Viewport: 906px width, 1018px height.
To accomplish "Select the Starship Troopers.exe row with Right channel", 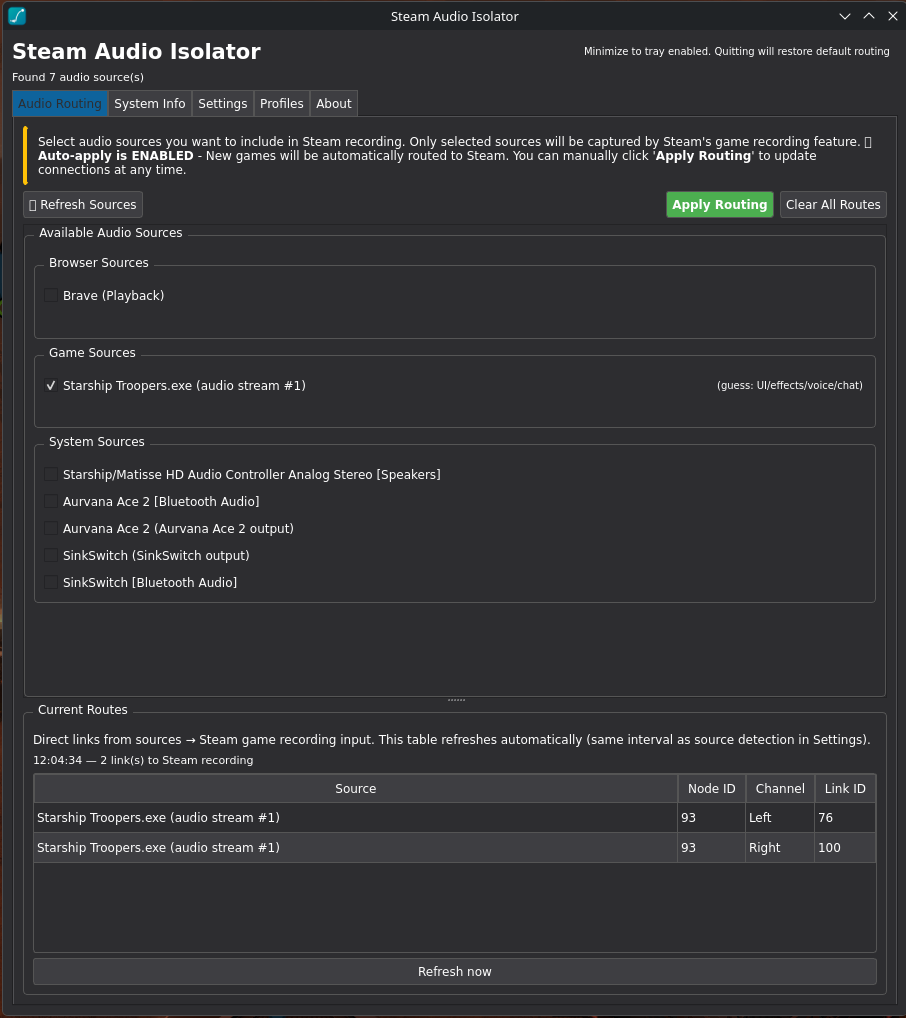I will [455, 847].
